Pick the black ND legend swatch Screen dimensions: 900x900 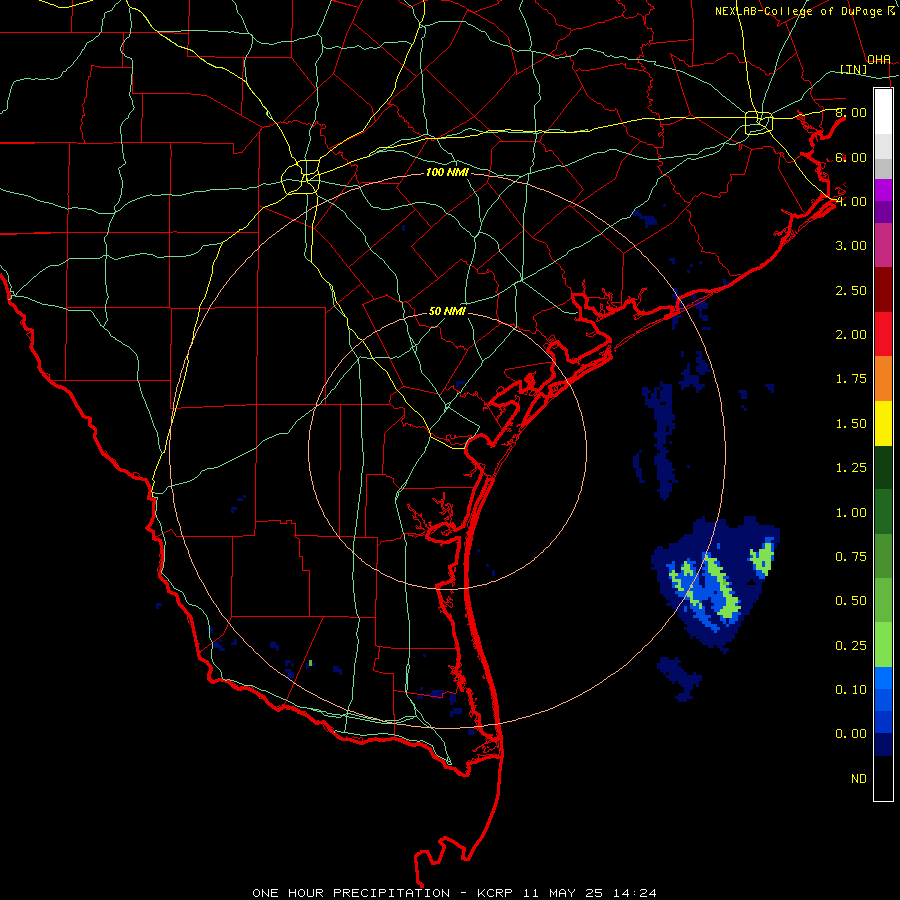point(883,778)
